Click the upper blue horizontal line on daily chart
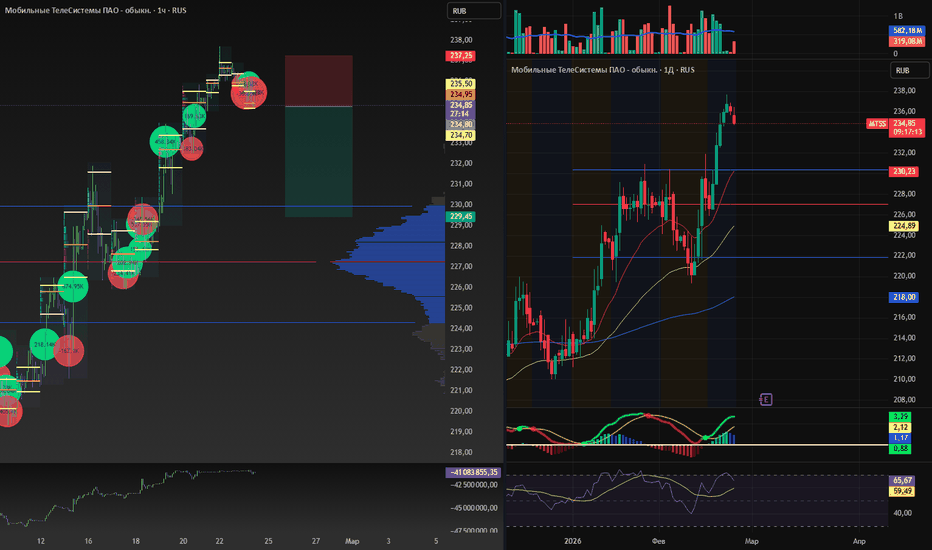 730,170
